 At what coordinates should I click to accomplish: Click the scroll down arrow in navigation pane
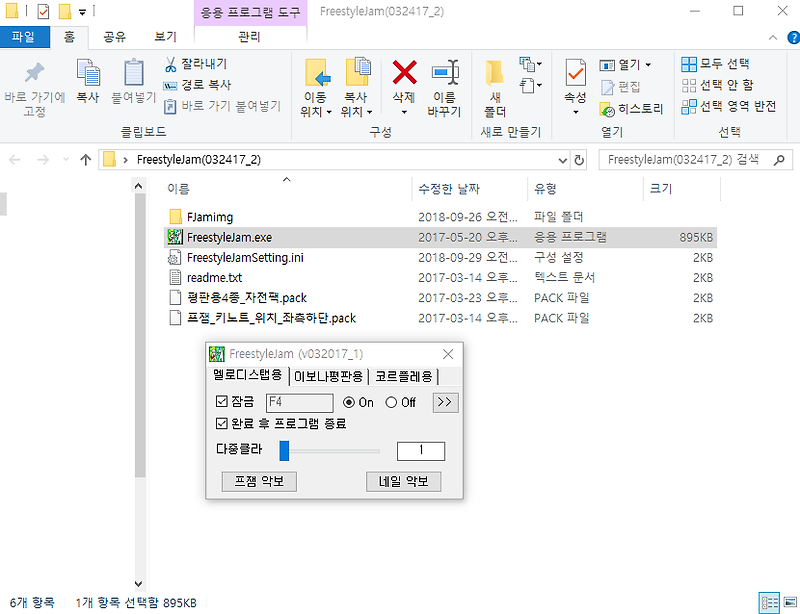139,583
